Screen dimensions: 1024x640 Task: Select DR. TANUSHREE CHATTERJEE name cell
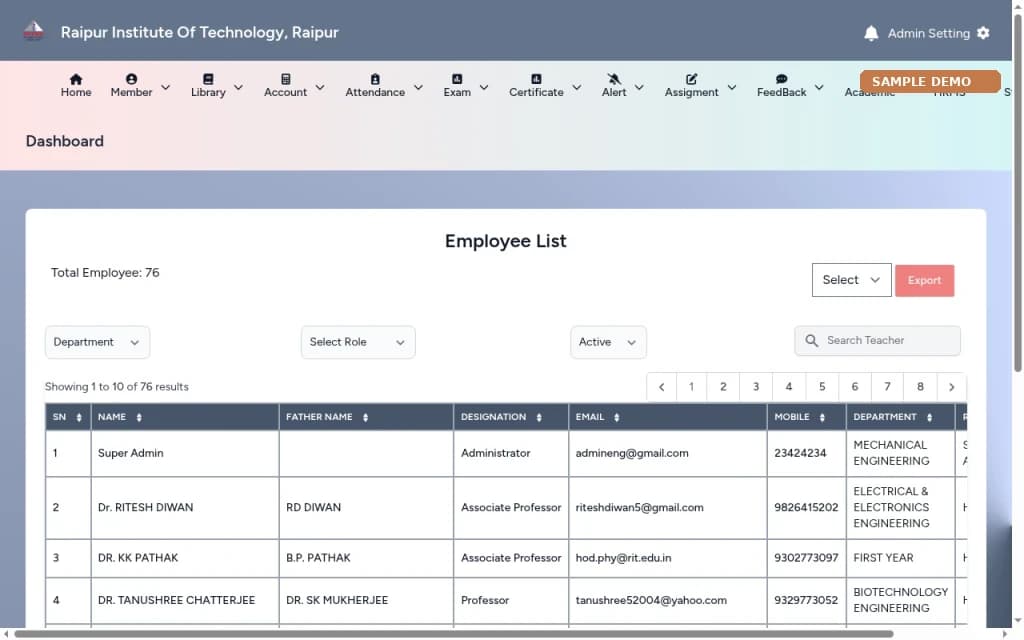coord(185,600)
